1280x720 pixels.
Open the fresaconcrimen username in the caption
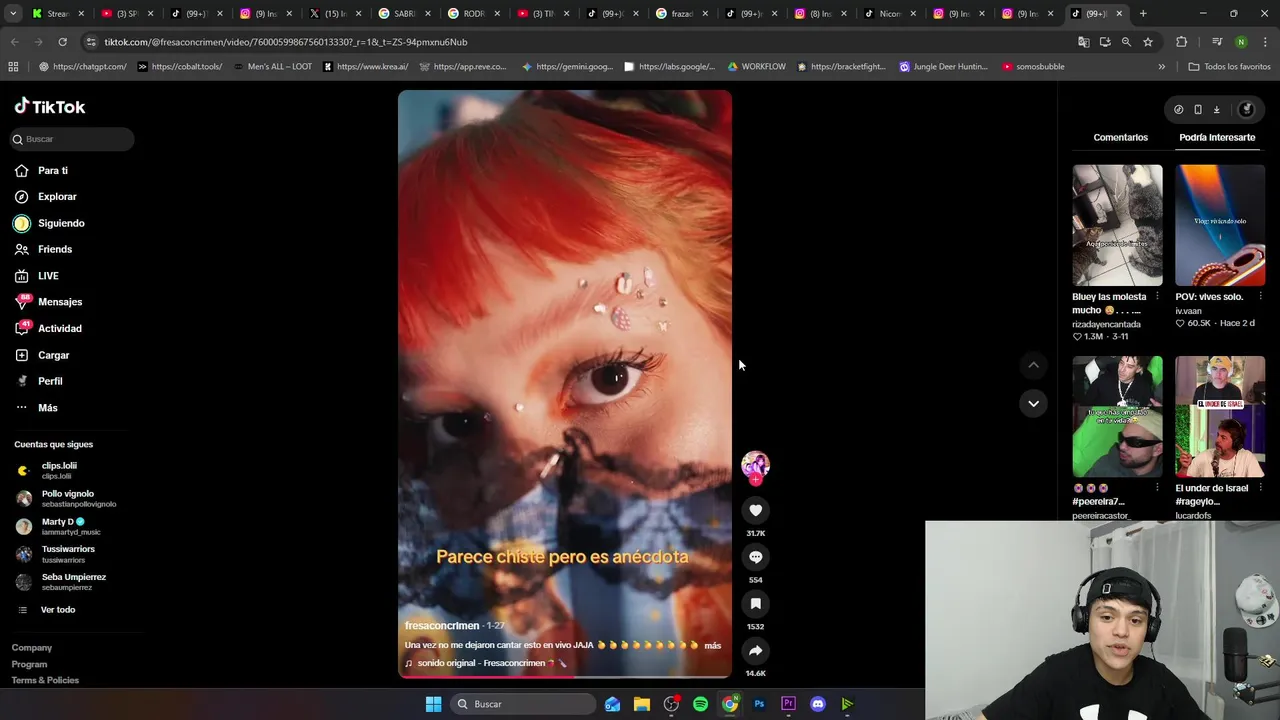click(x=442, y=626)
